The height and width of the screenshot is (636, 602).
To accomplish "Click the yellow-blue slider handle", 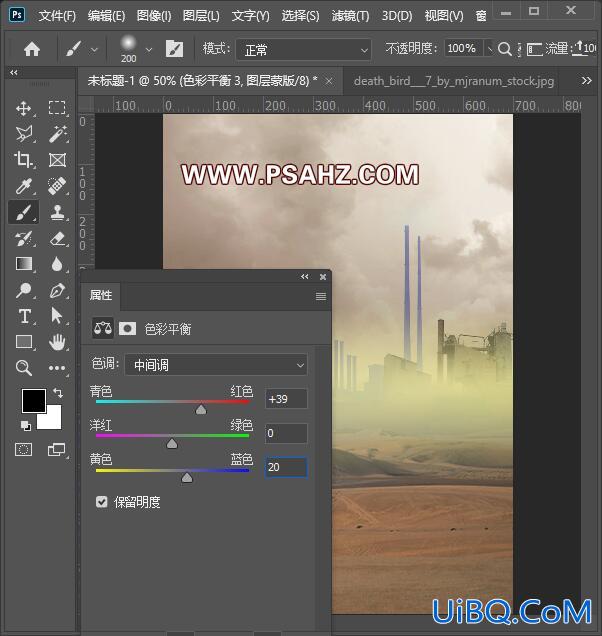I will [x=187, y=477].
